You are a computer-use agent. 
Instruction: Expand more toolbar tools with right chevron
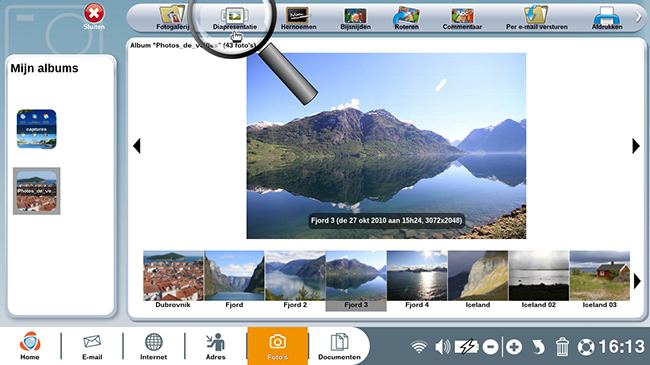point(638,17)
